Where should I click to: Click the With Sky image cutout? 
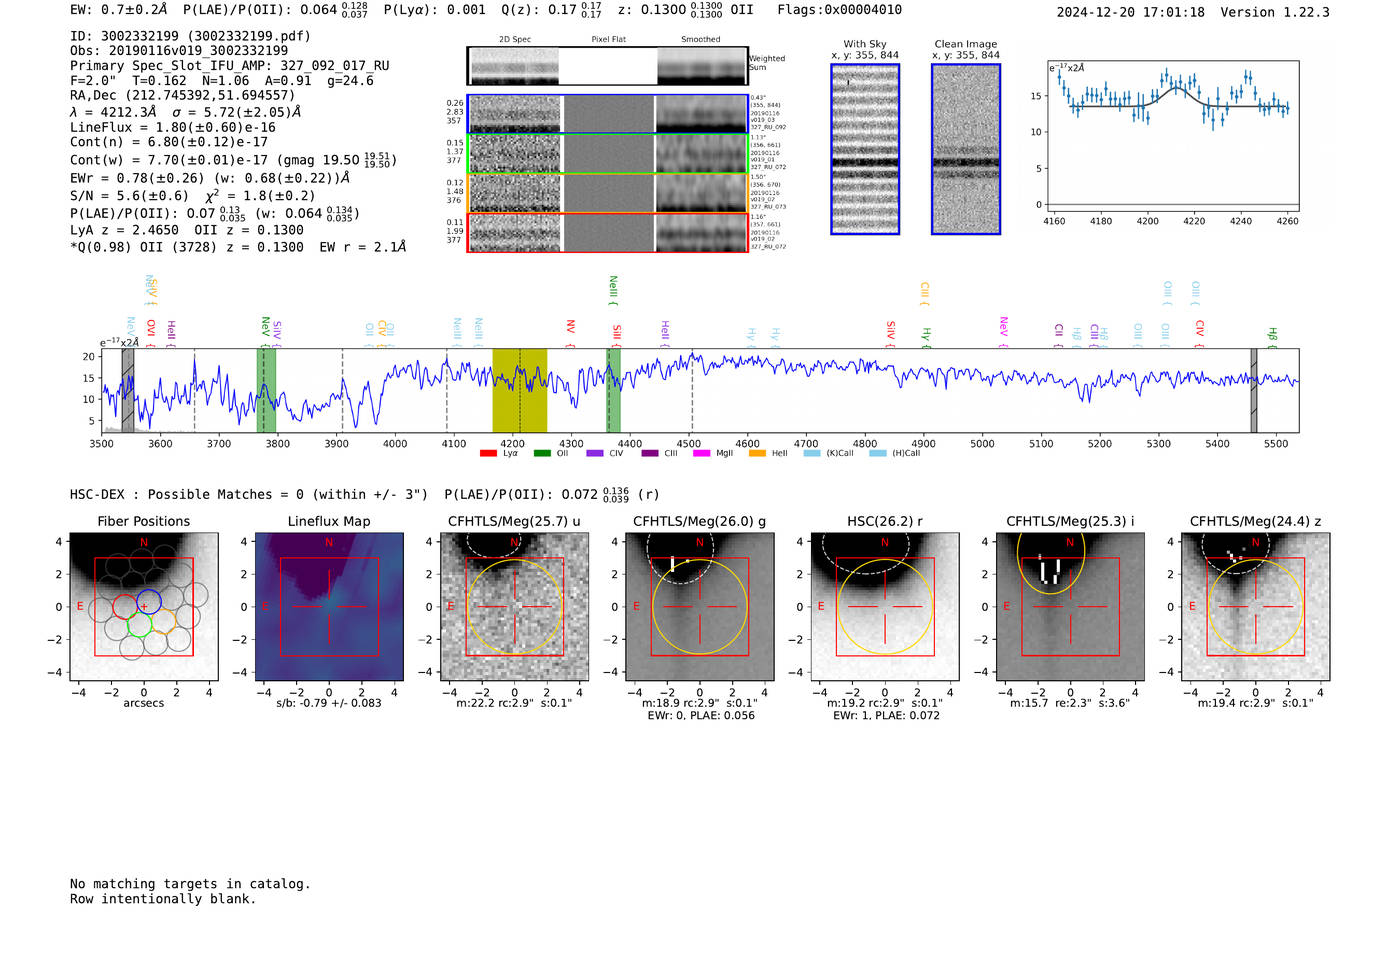click(865, 149)
